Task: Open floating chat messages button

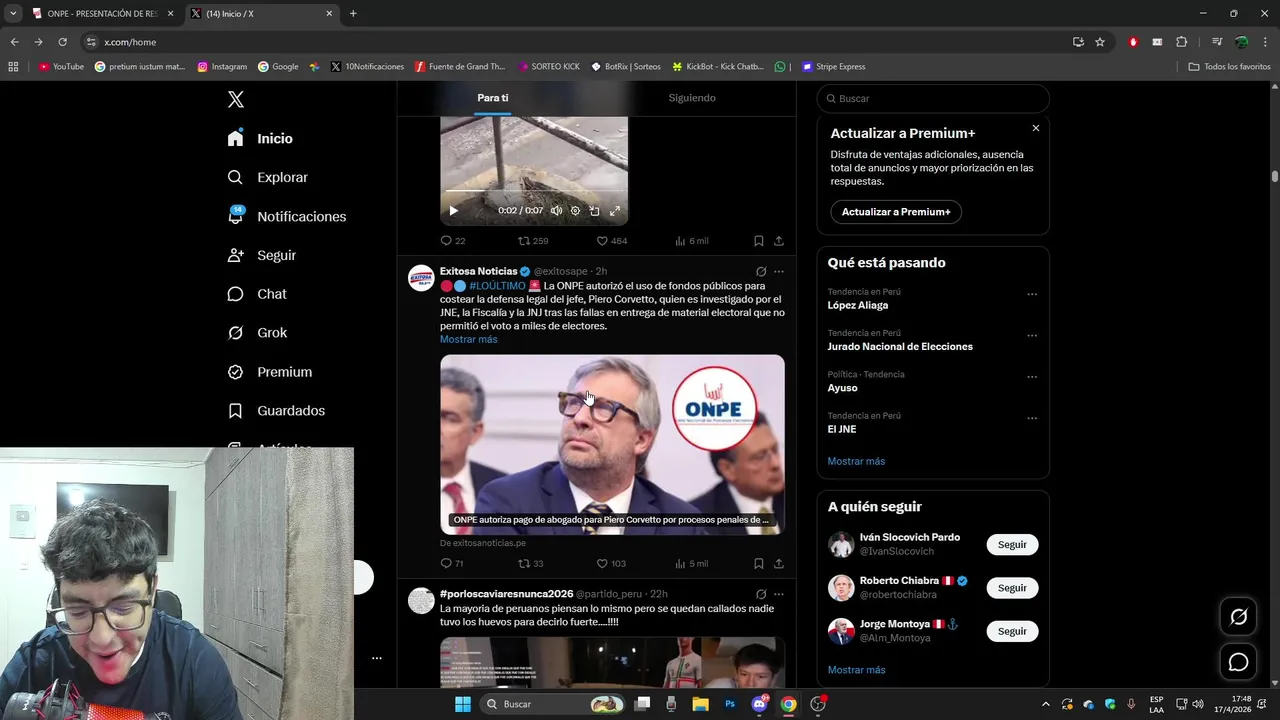Action: [x=1238, y=662]
